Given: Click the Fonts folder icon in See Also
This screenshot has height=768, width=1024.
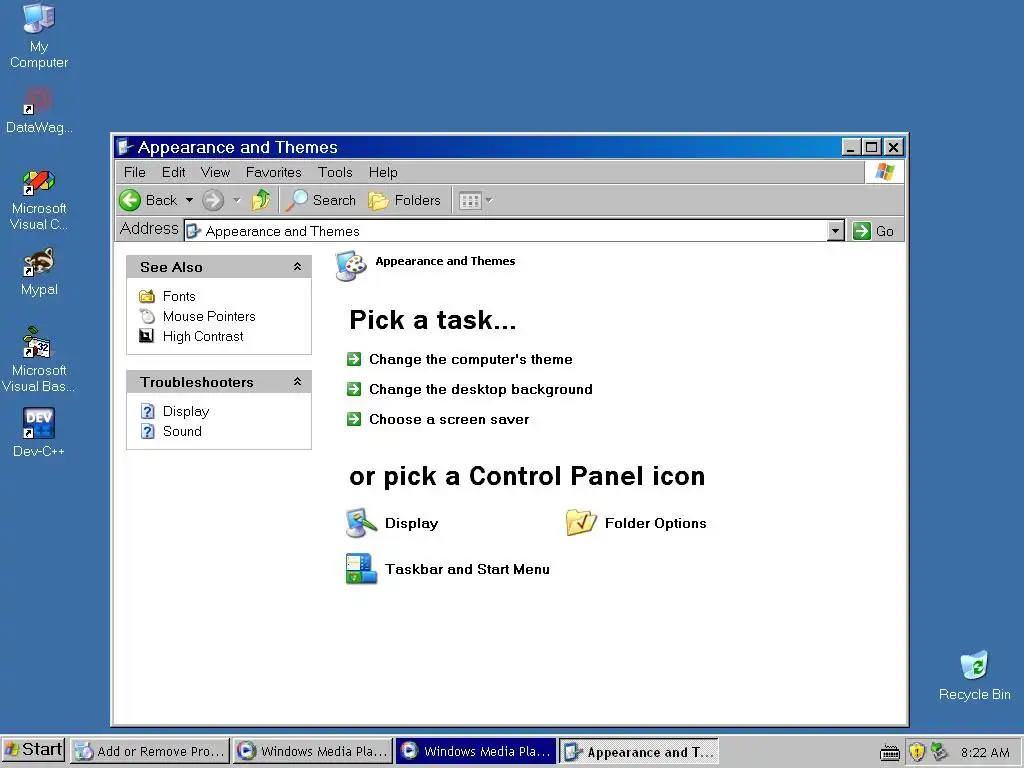Looking at the screenshot, I should coord(147,296).
